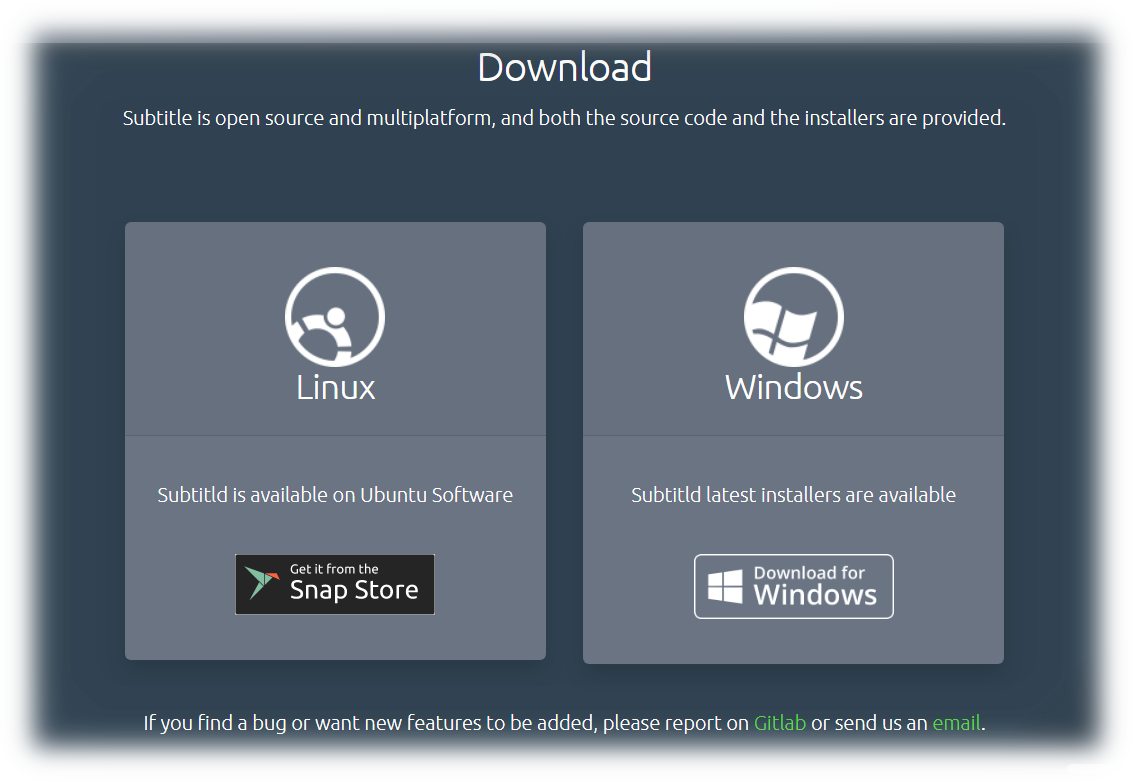Viewport: 1133px width, 782px height.
Task: Select text 'Subtitld latest installers are available'
Action: point(793,495)
